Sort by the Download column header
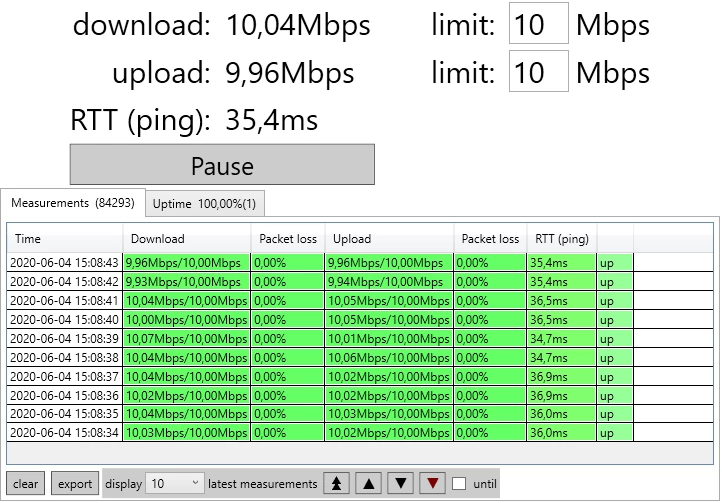The height and width of the screenshot is (503, 722). [187, 239]
